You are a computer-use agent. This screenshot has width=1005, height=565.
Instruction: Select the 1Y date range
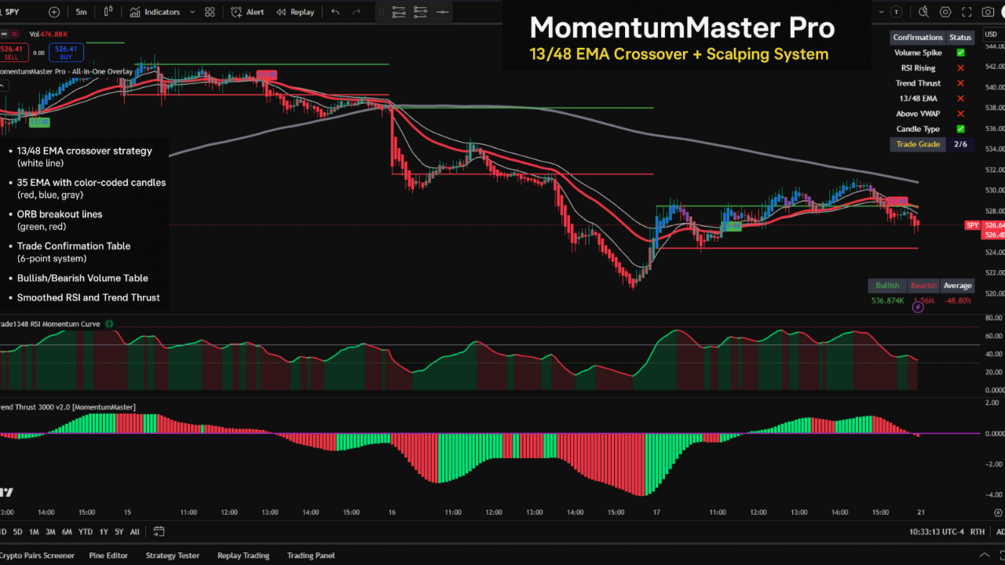pos(103,532)
